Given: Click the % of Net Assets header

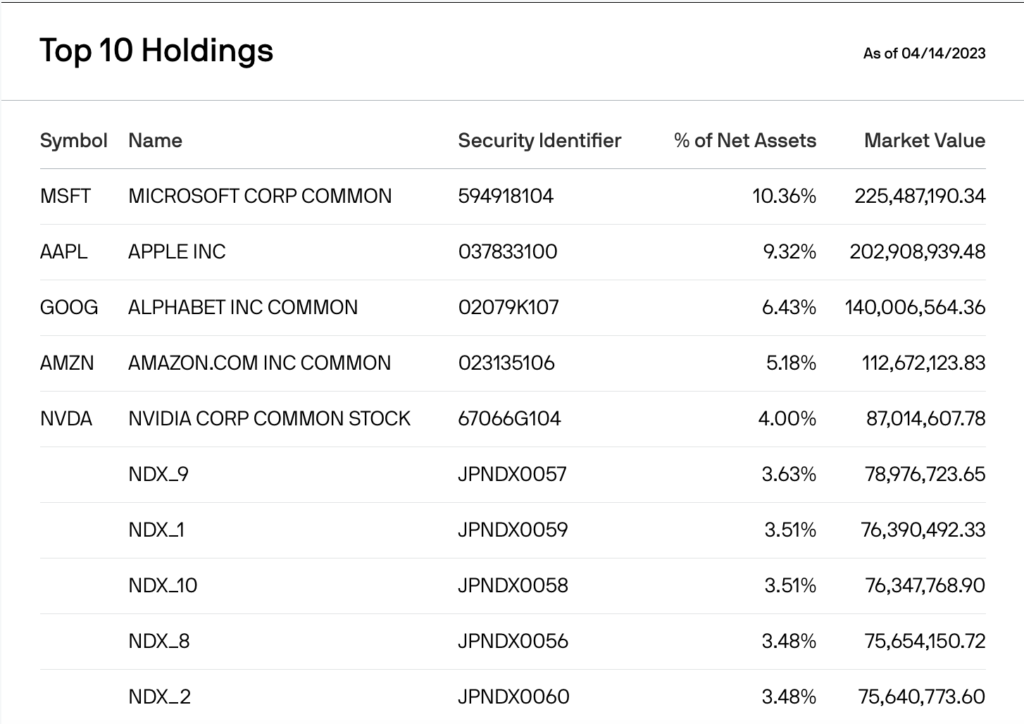Looking at the screenshot, I should pyautogui.click(x=744, y=141).
